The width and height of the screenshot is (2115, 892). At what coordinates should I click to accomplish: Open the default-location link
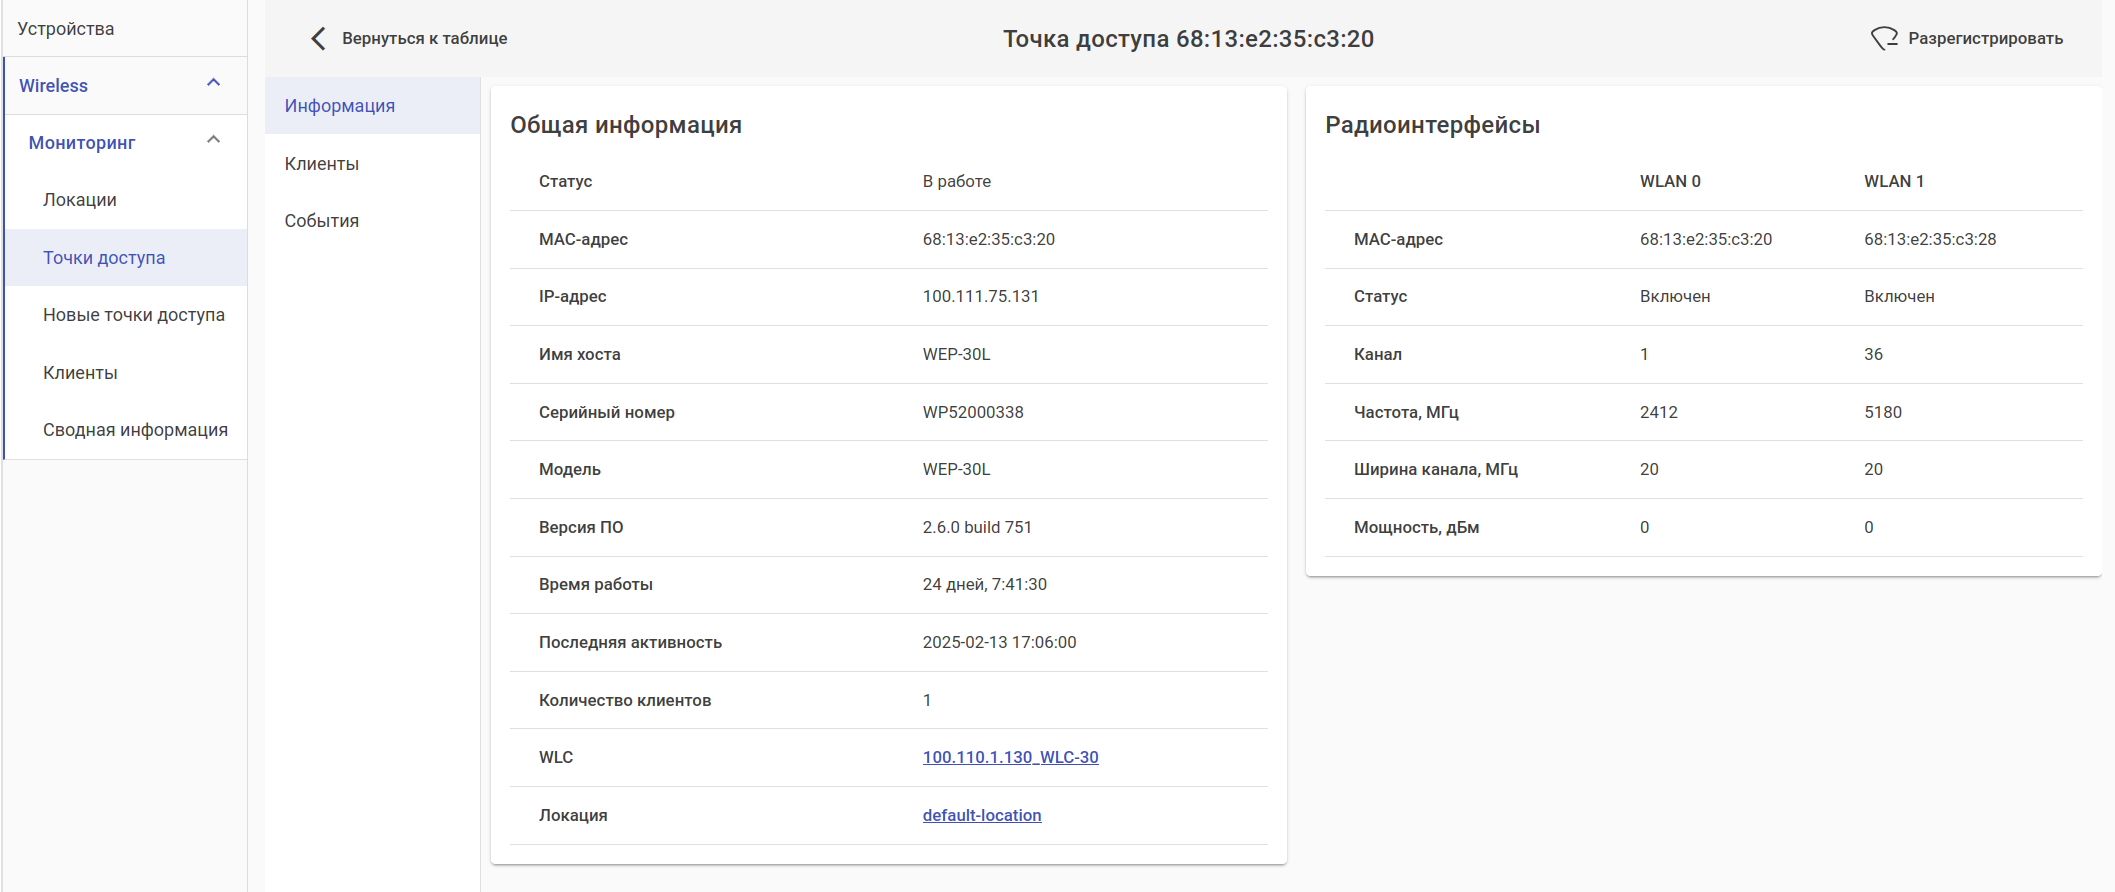tap(982, 816)
